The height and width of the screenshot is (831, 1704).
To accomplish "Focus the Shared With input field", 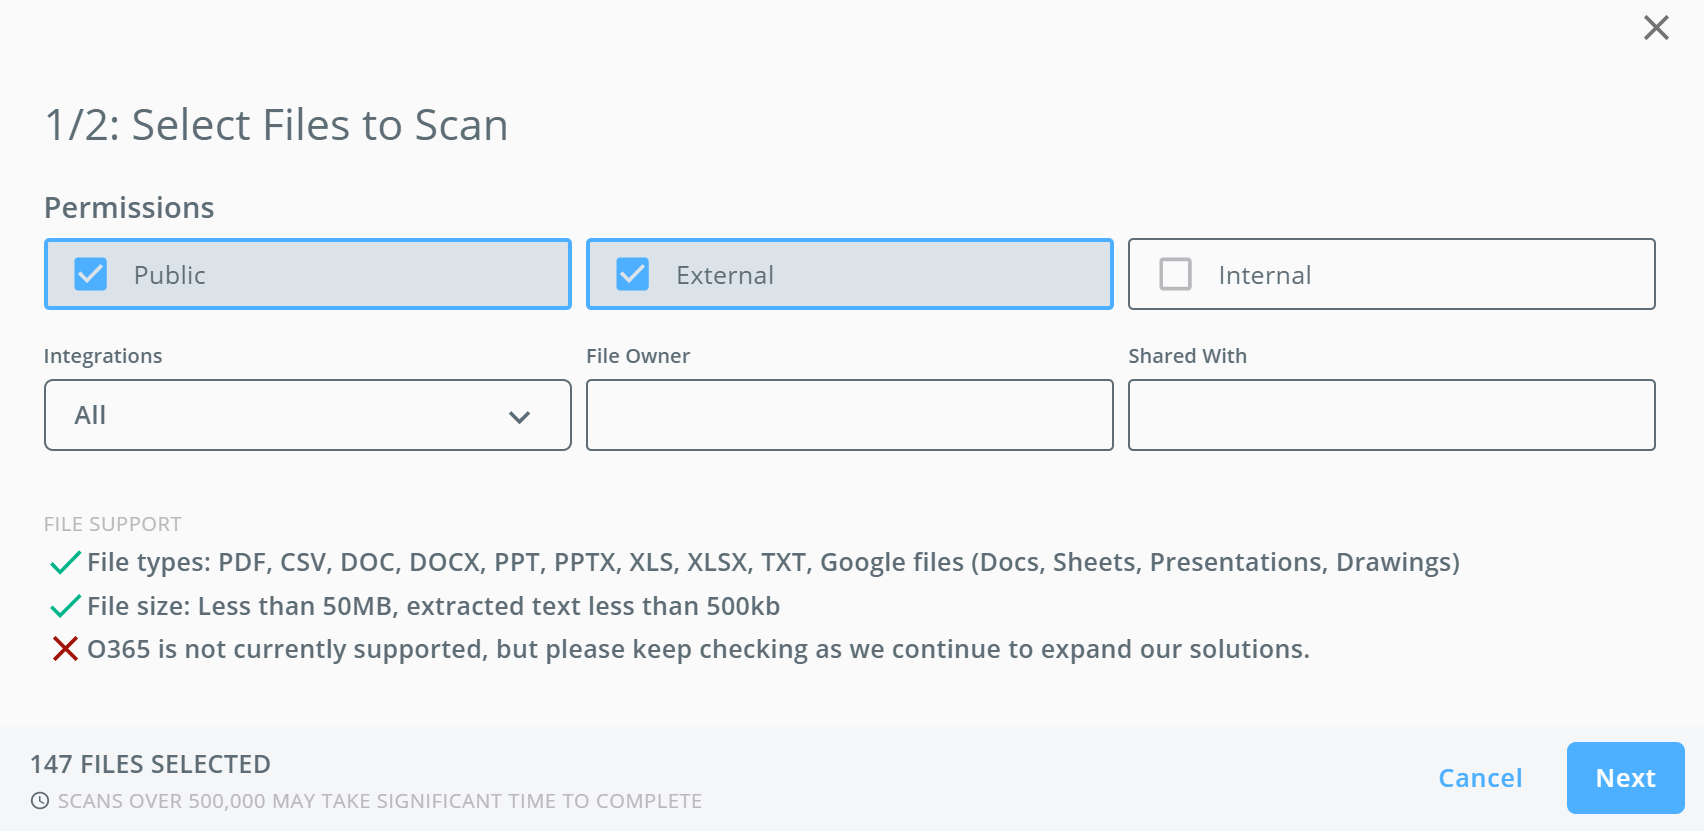I will point(1392,415).
